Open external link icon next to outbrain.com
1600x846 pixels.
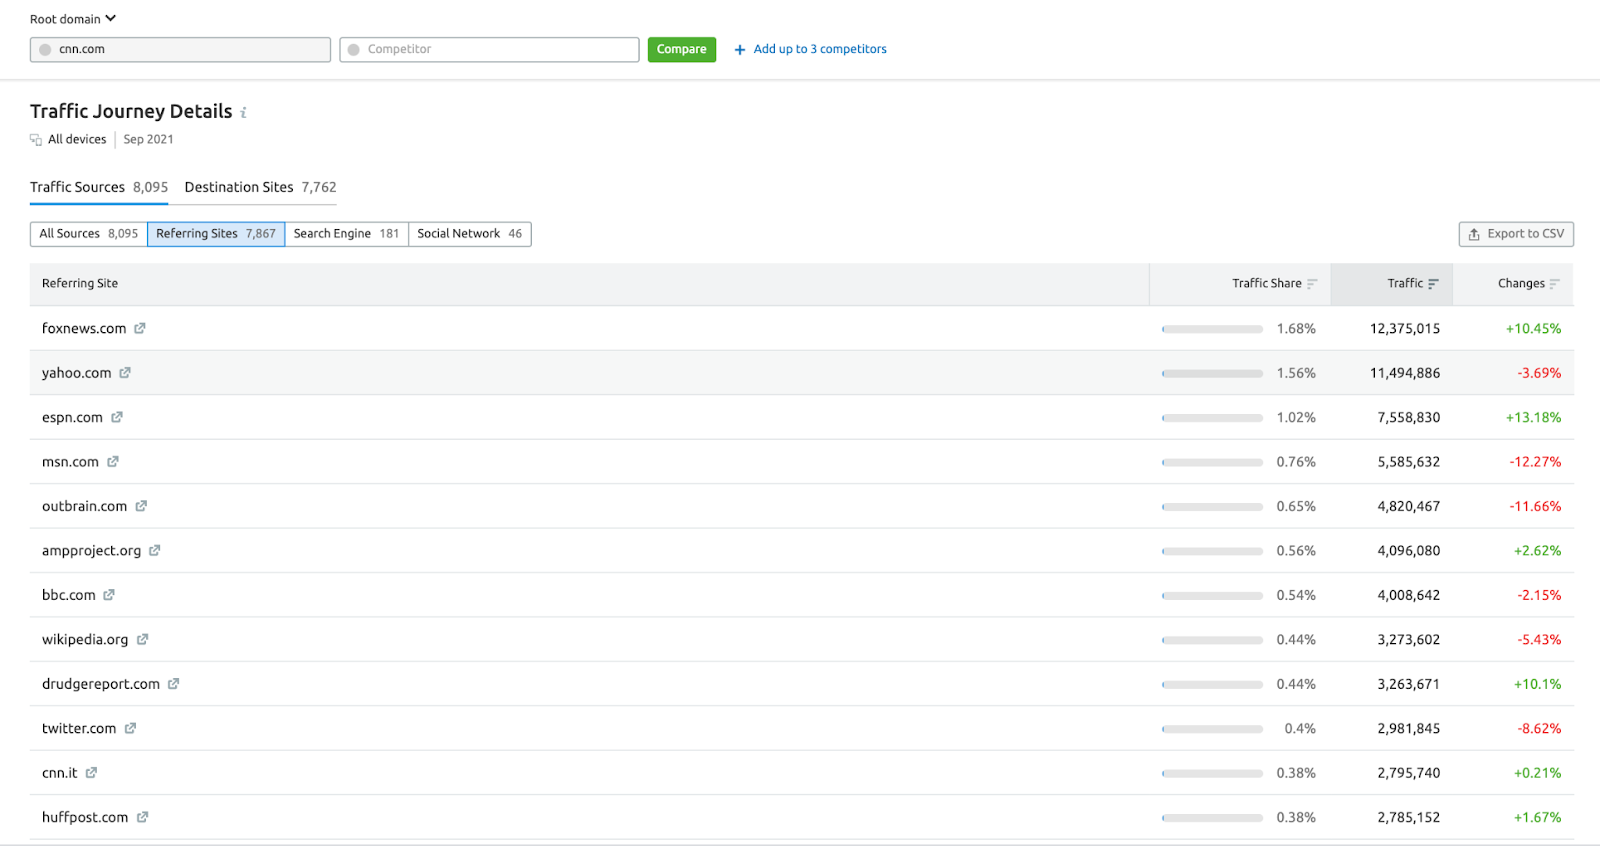[x=141, y=506]
